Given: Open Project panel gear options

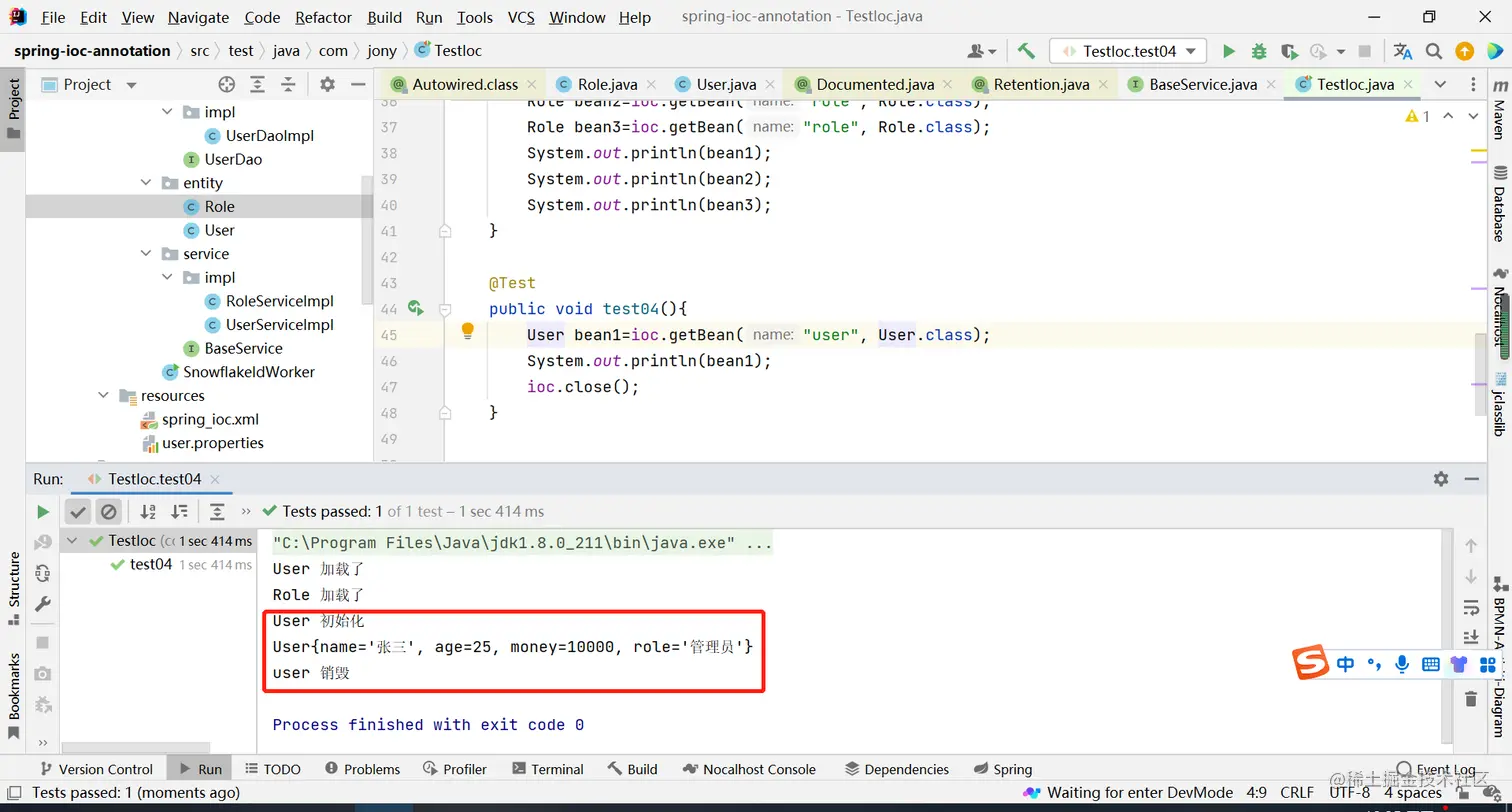Looking at the screenshot, I should (327, 85).
